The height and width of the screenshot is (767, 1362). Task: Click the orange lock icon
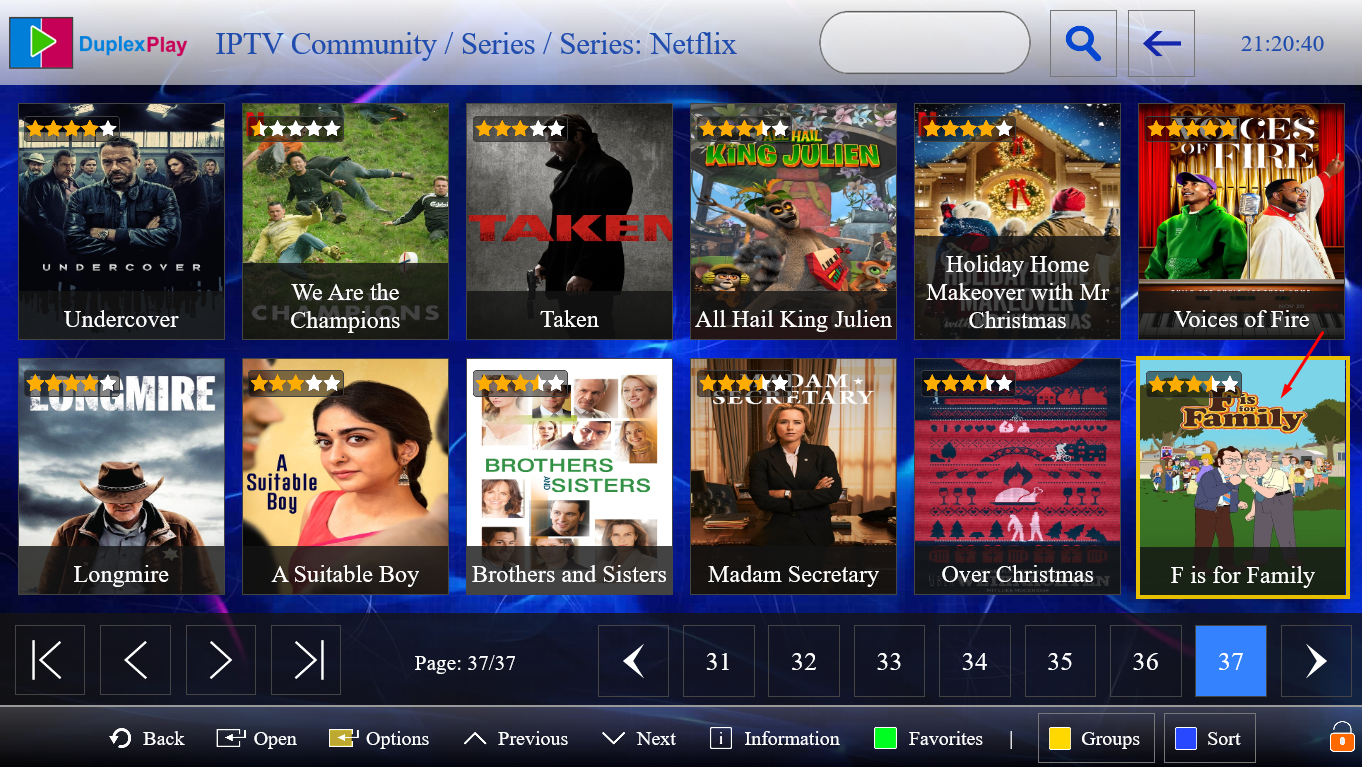coord(1341,737)
